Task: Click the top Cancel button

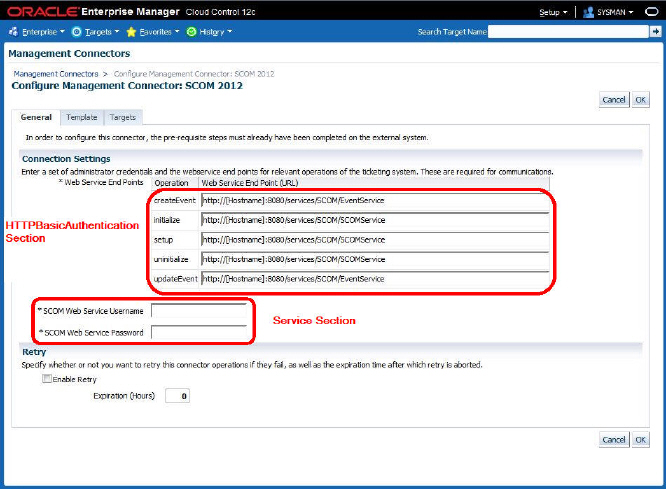Action: [x=614, y=100]
